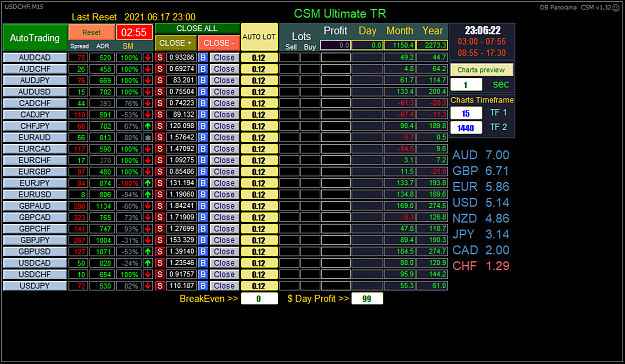This screenshot has height=364, width=625.
Task: Click the green up arrow in USDCAD row
Action: pos(148,263)
